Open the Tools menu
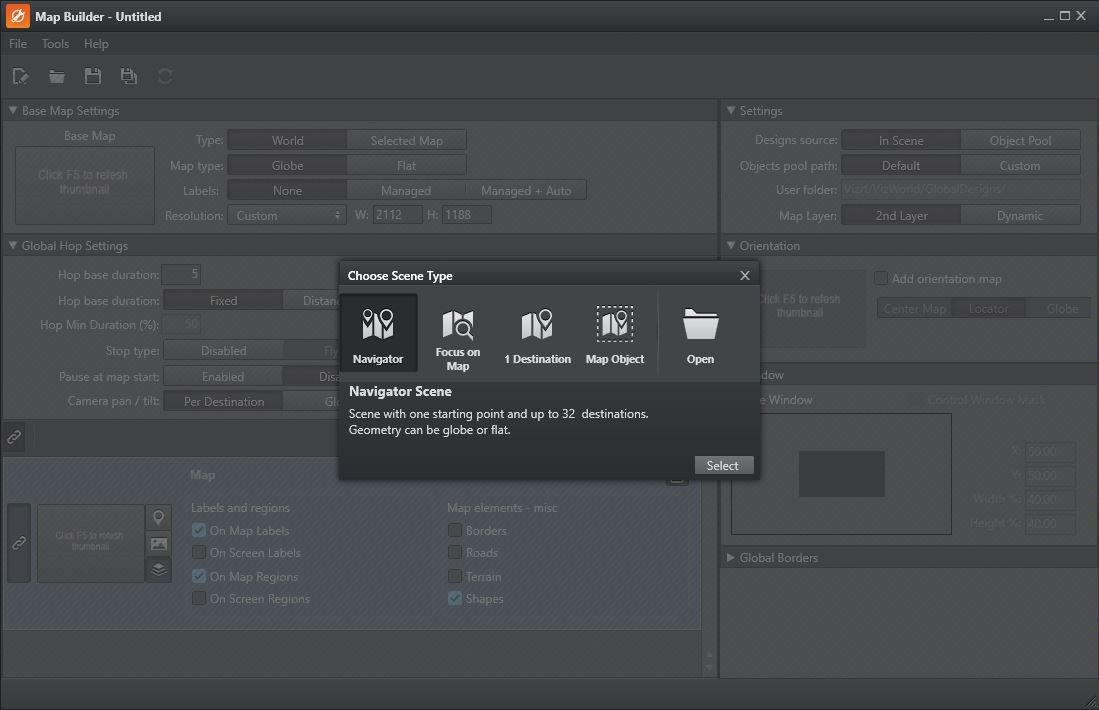This screenshot has width=1099, height=710. [55, 44]
